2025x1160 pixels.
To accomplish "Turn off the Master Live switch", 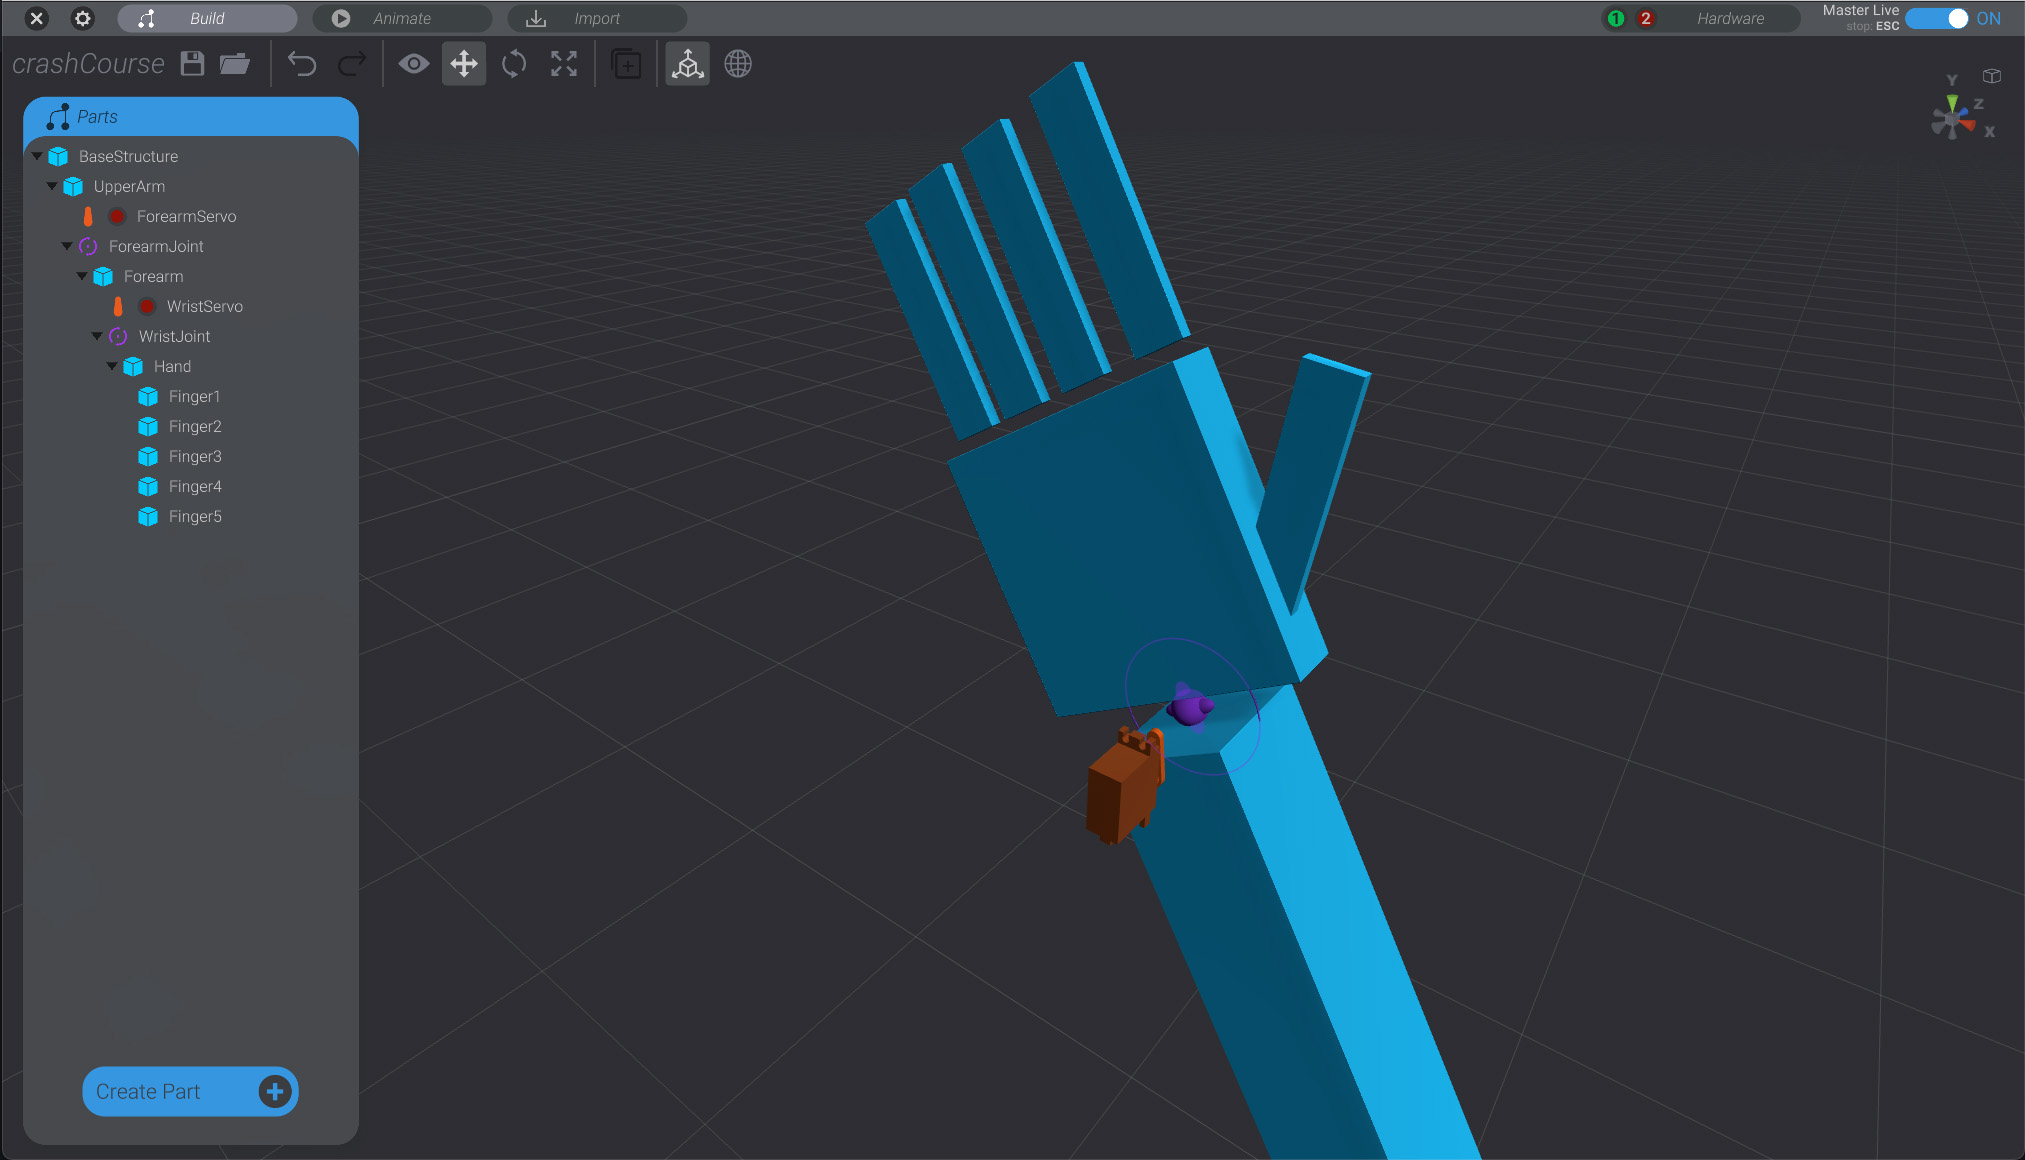I will tap(1936, 18).
